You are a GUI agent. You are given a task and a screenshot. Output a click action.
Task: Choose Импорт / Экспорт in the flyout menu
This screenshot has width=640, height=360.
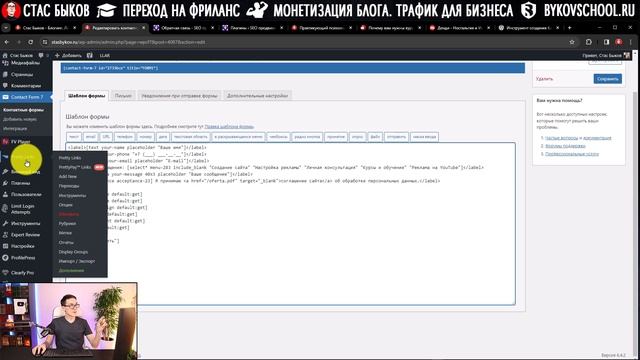click(77, 261)
